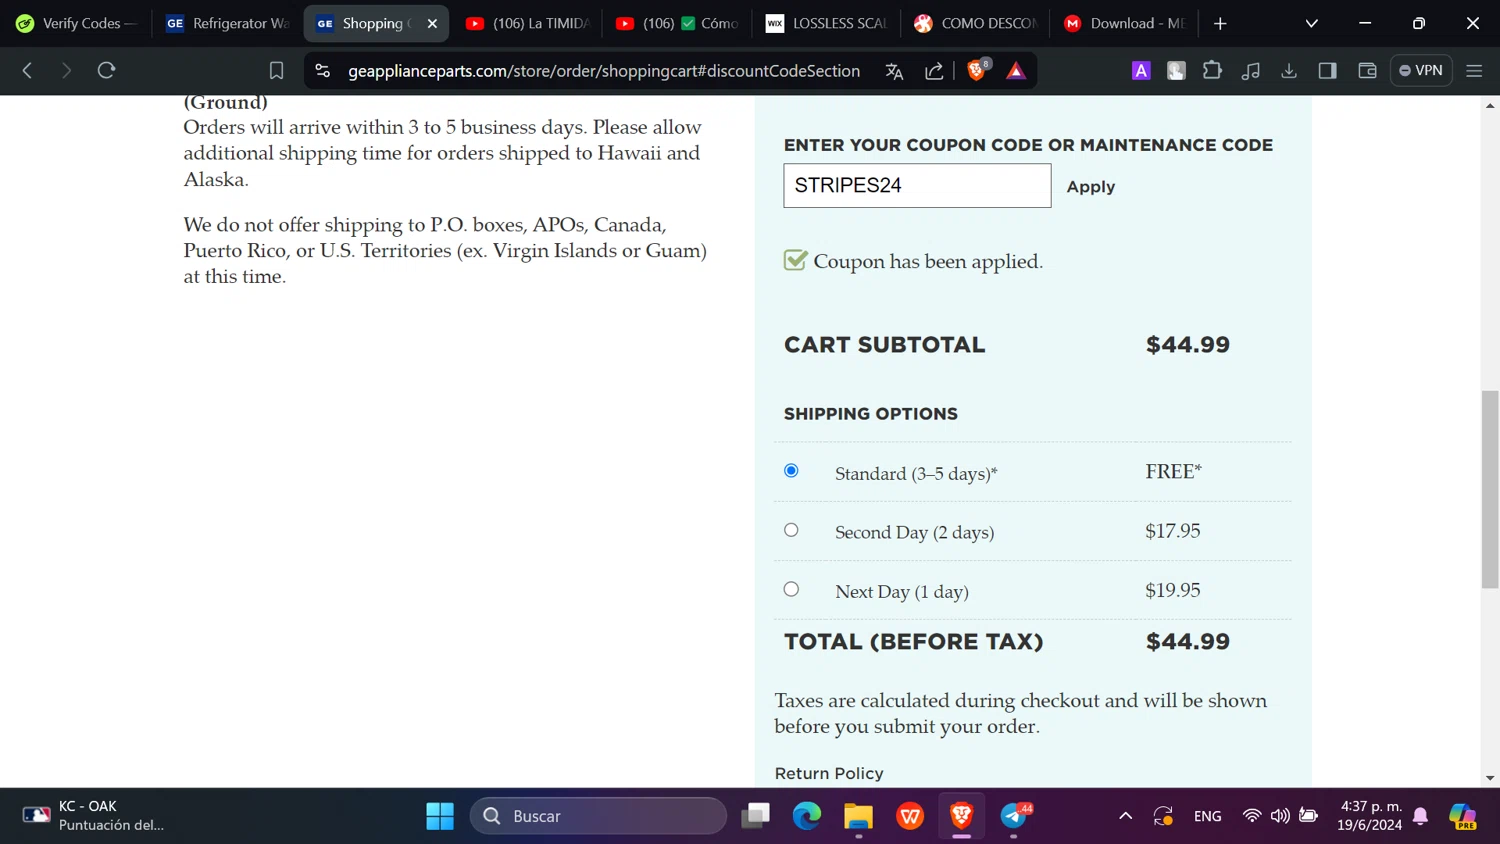Screen dimensions: 1500x844
Task: Click the page vertical scrollbar thumb
Action: pyautogui.click(x=1490, y=489)
